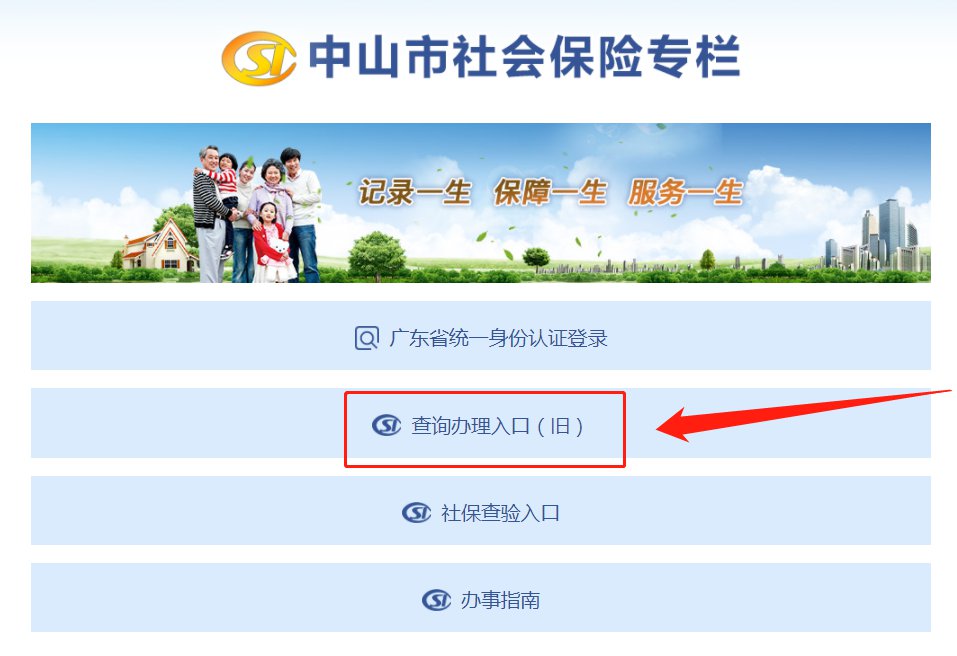Click empty left area of 办事指南 bar
957x656 pixels.
pyautogui.click(x=226, y=597)
